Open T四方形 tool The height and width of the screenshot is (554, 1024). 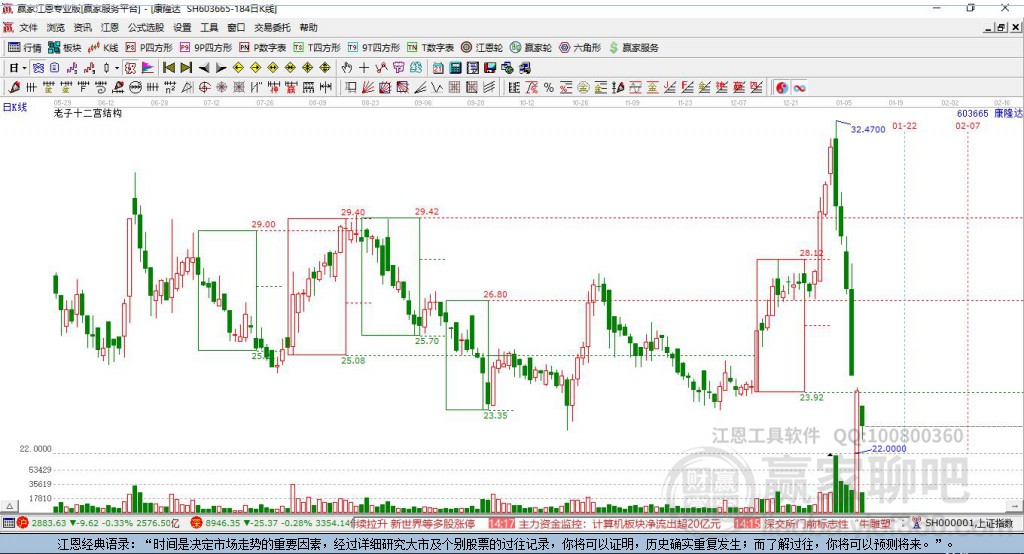tap(317, 48)
